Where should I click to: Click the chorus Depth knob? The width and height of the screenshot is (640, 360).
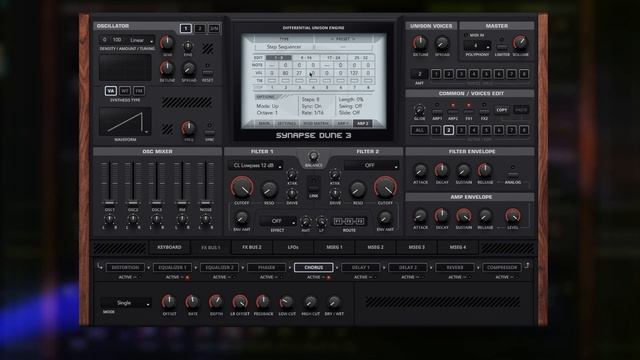tap(216, 302)
